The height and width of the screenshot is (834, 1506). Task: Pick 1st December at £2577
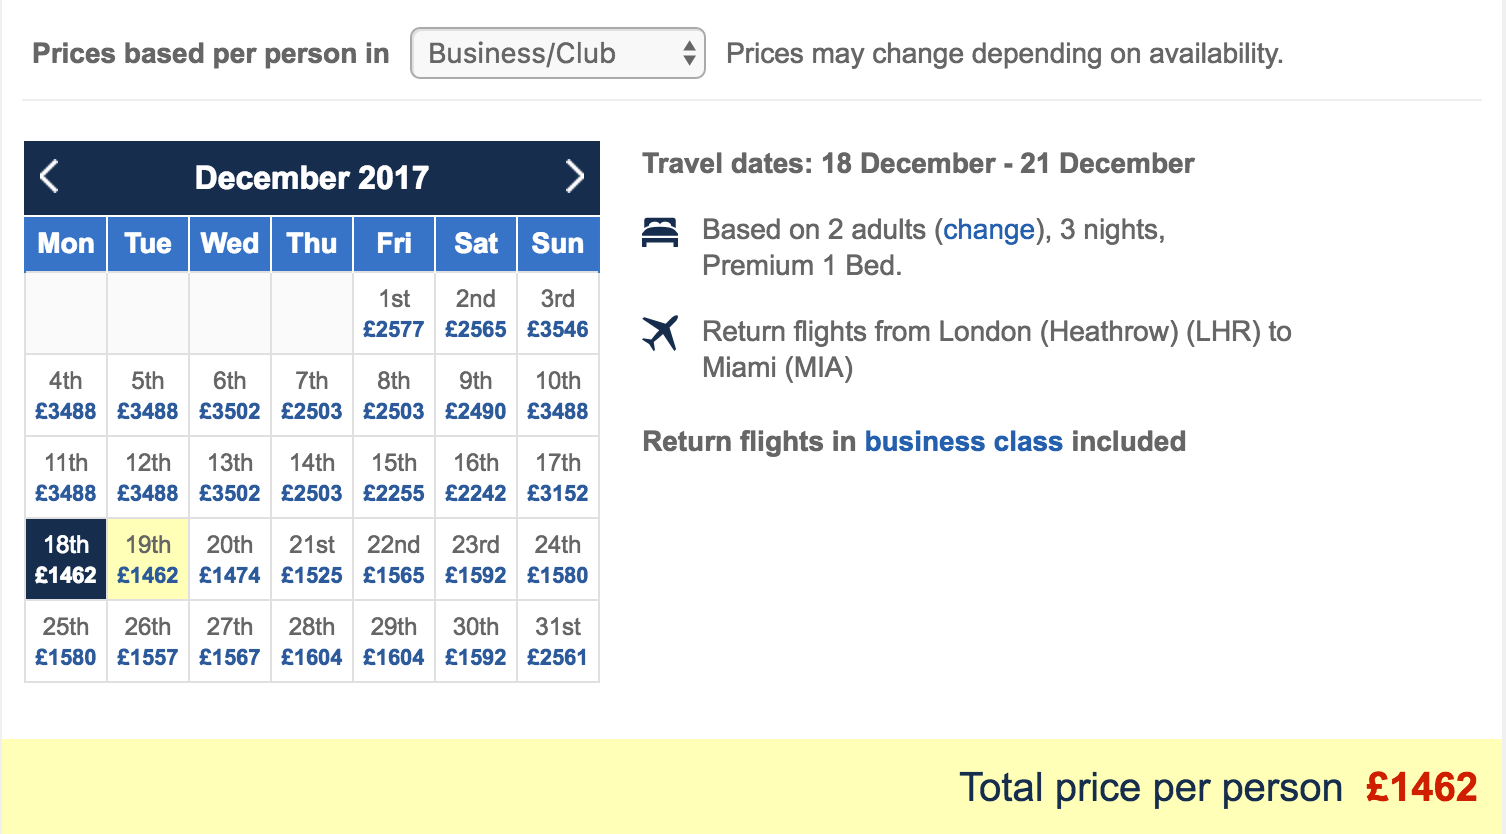click(394, 313)
